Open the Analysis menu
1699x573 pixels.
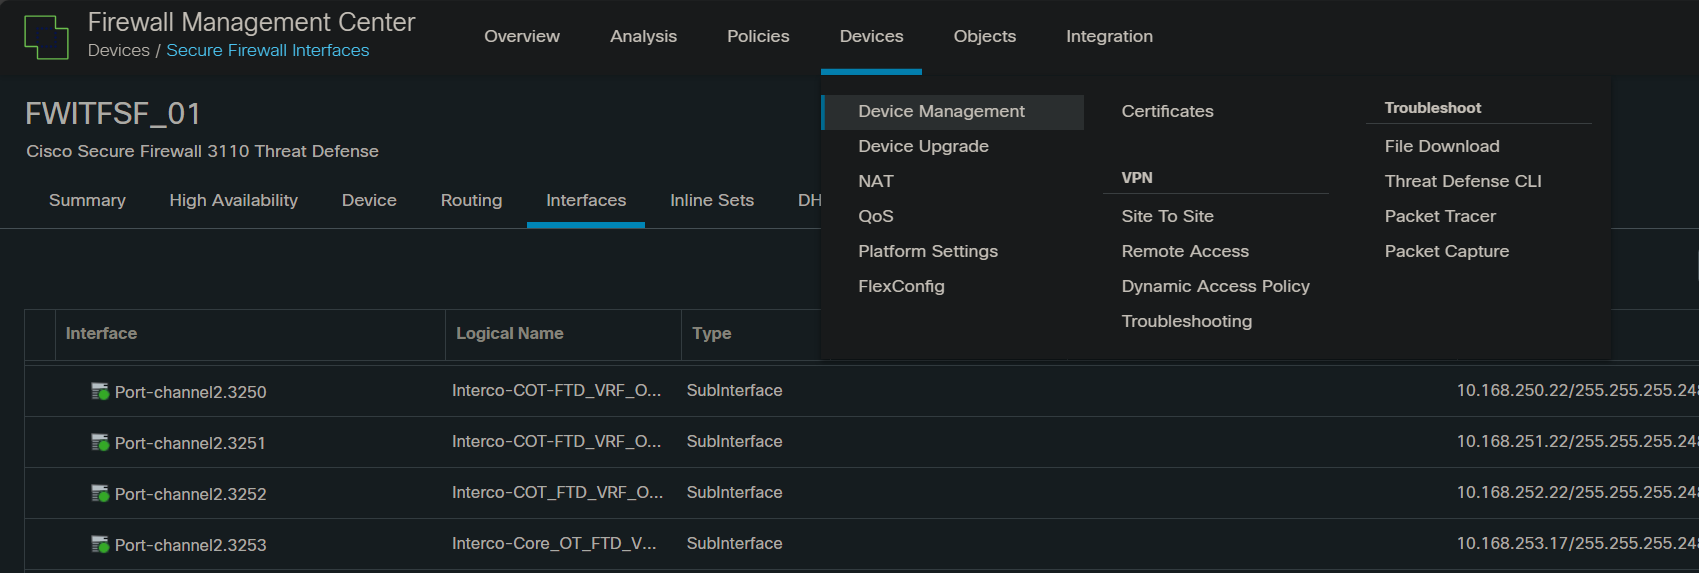[x=643, y=36]
